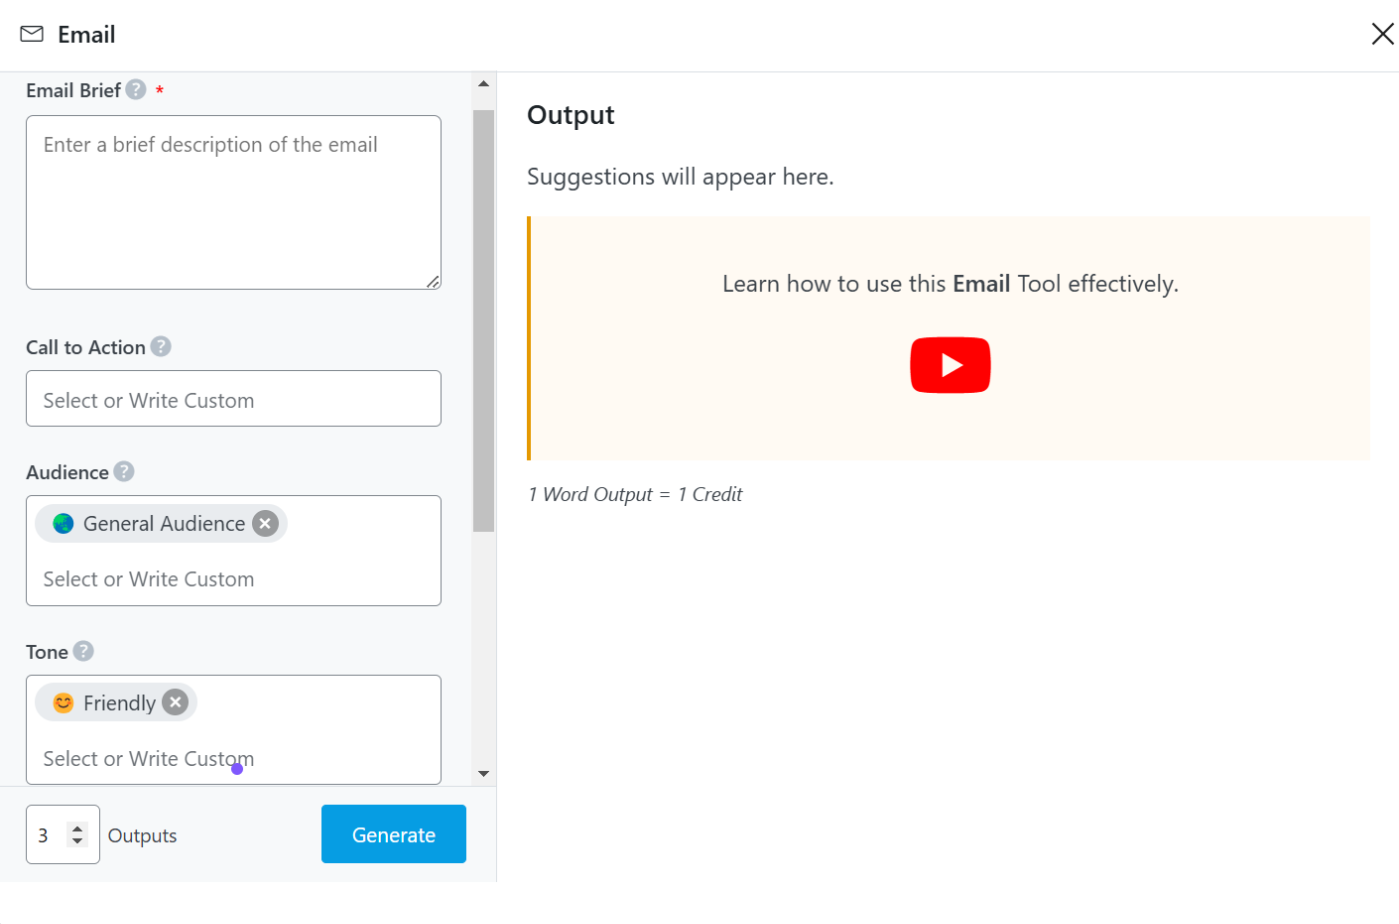Decrease the number of outputs with down arrow
The width and height of the screenshot is (1399, 924).
(x=77, y=841)
